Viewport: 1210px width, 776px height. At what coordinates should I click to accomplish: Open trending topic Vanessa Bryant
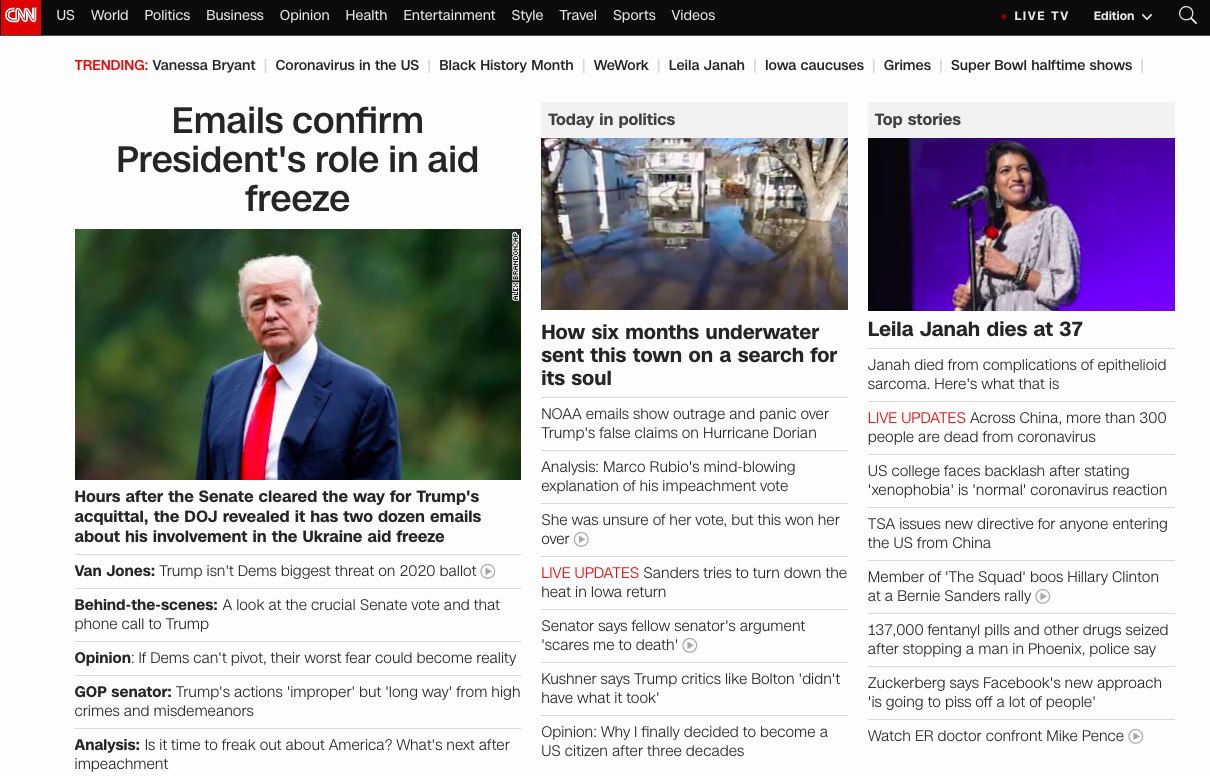(203, 65)
